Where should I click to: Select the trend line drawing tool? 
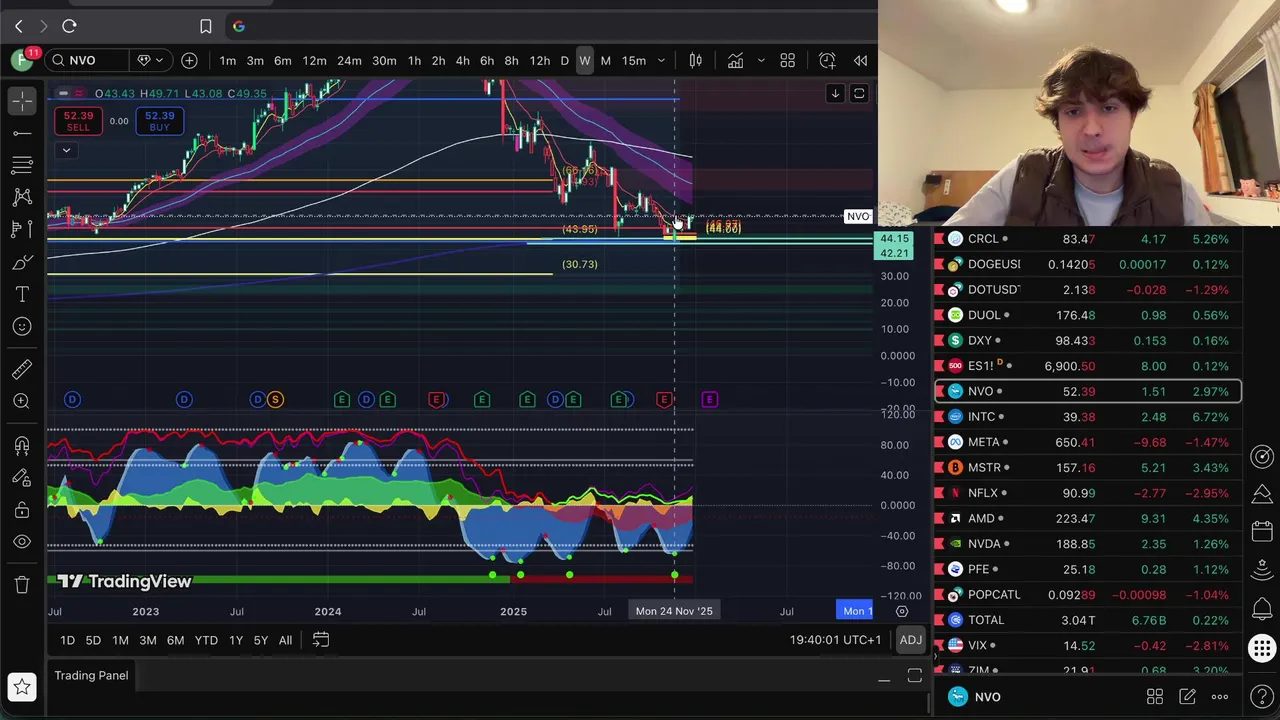click(x=22, y=133)
